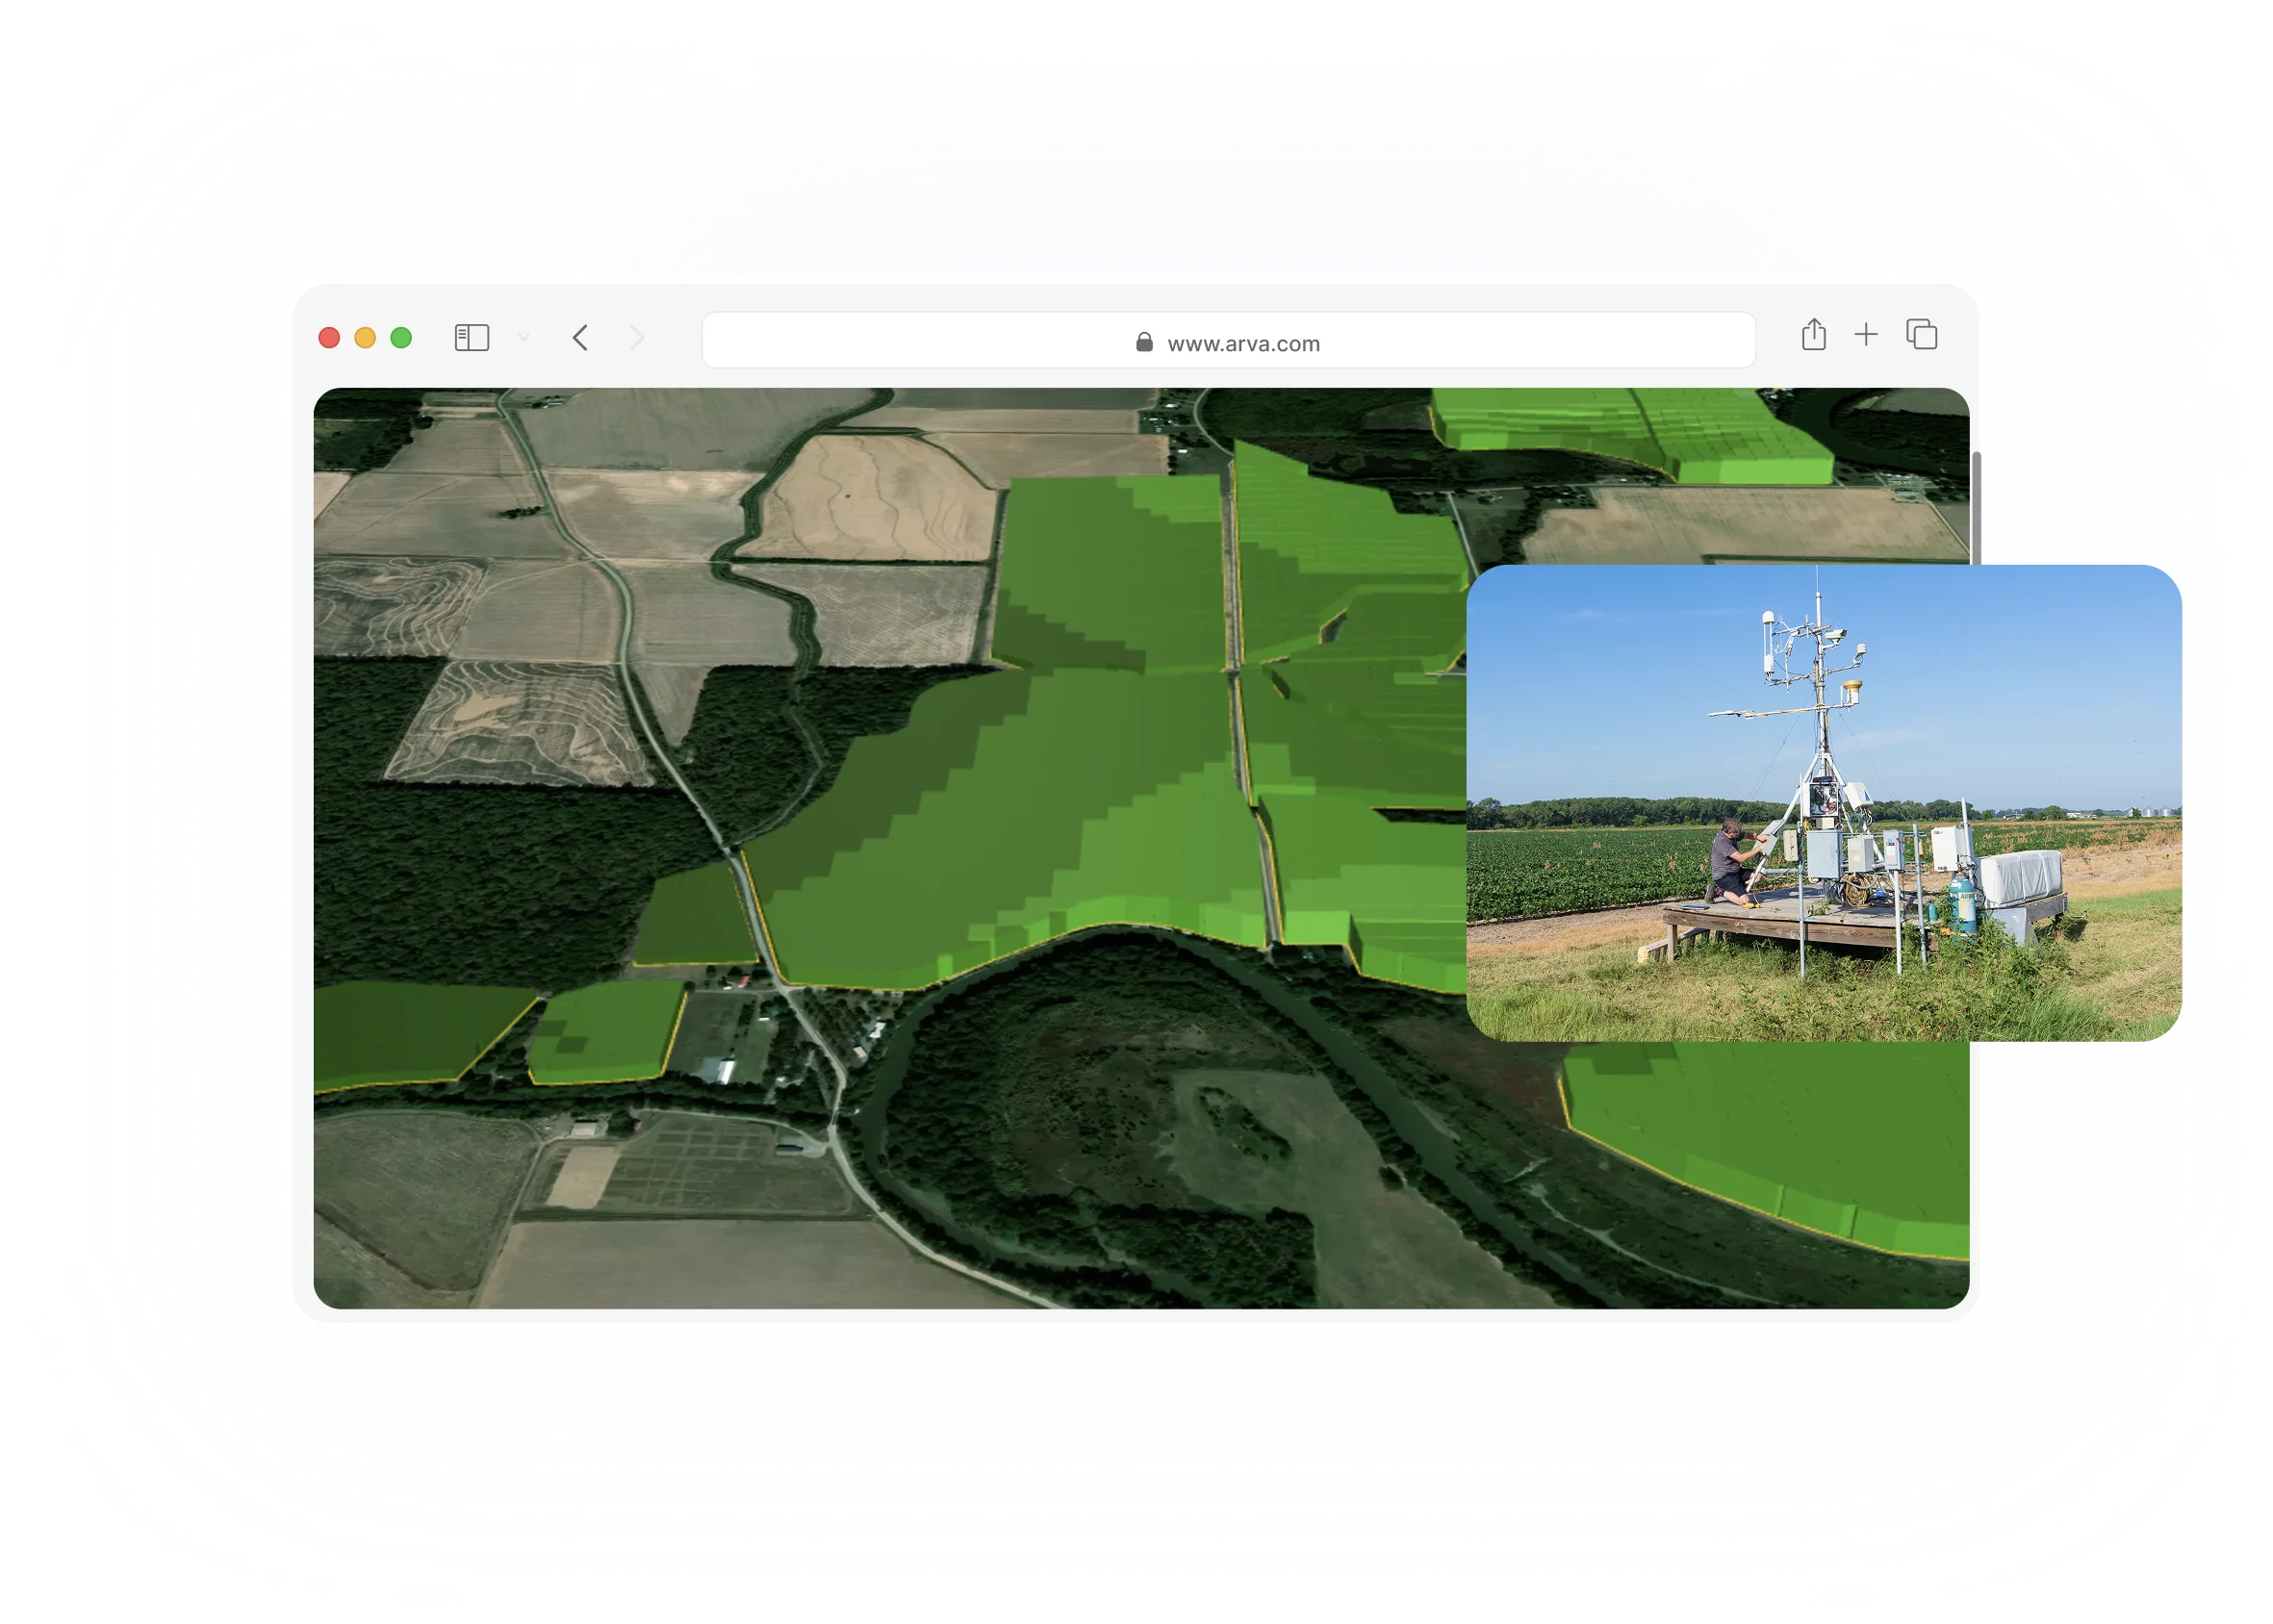Open the Share icon

coord(1813,334)
